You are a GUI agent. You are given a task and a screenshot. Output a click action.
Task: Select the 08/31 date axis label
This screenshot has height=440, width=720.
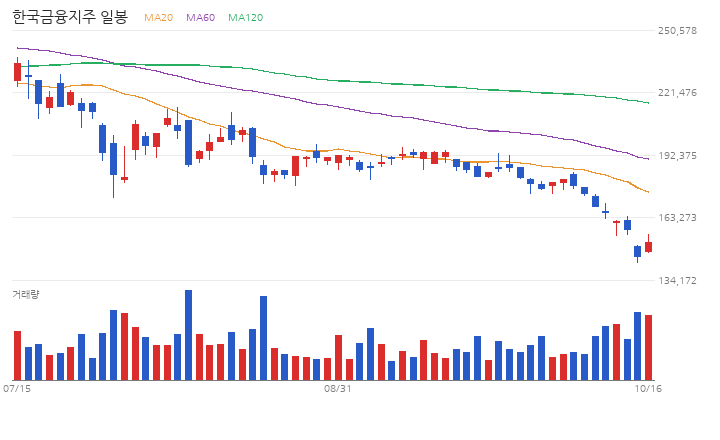click(338, 389)
